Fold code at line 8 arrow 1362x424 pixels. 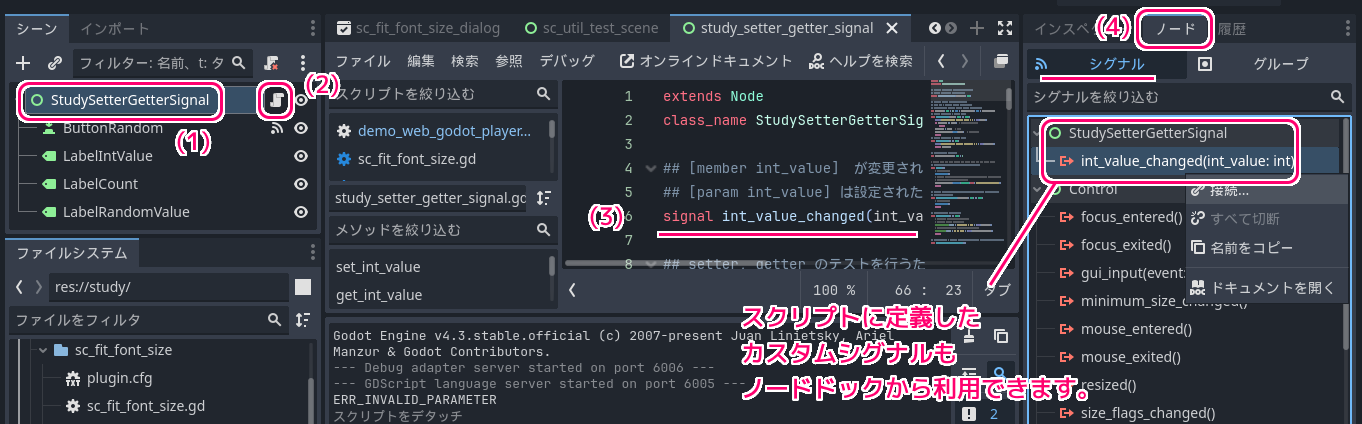pyautogui.click(x=652, y=265)
